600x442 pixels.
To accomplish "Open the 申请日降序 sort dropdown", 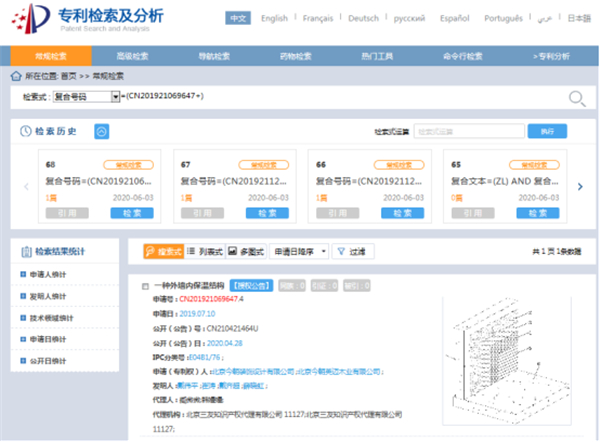I will click(x=299, y=251).
